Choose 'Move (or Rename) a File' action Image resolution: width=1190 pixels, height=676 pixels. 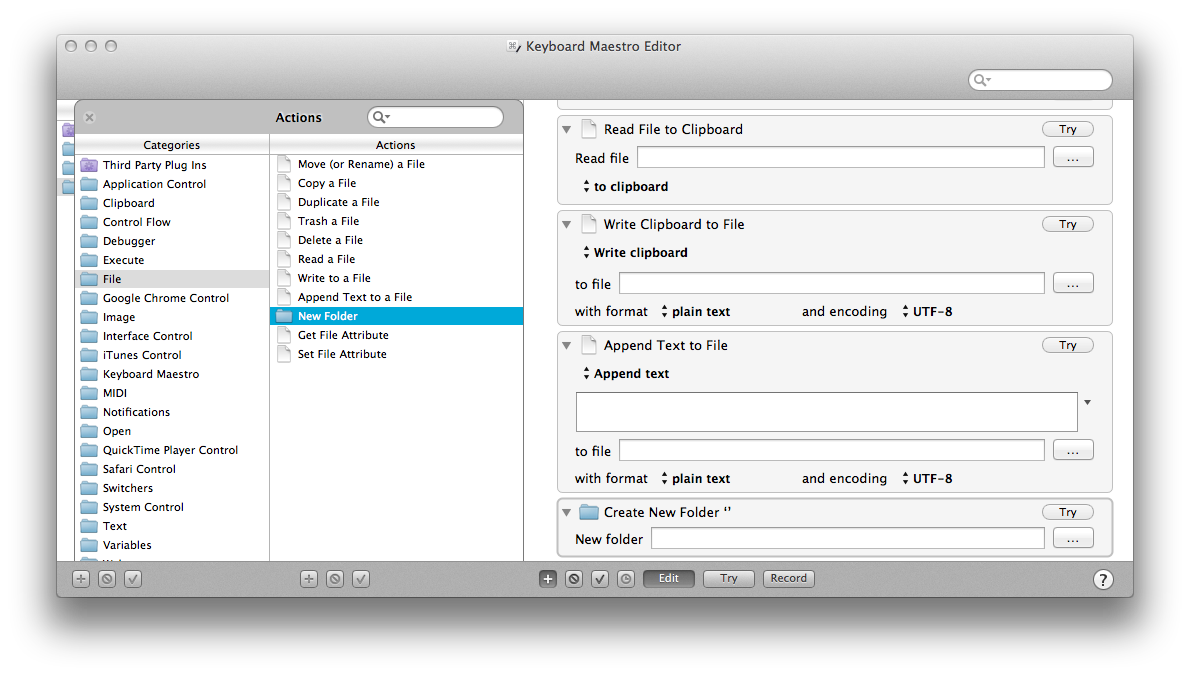[x=396, y=164]
